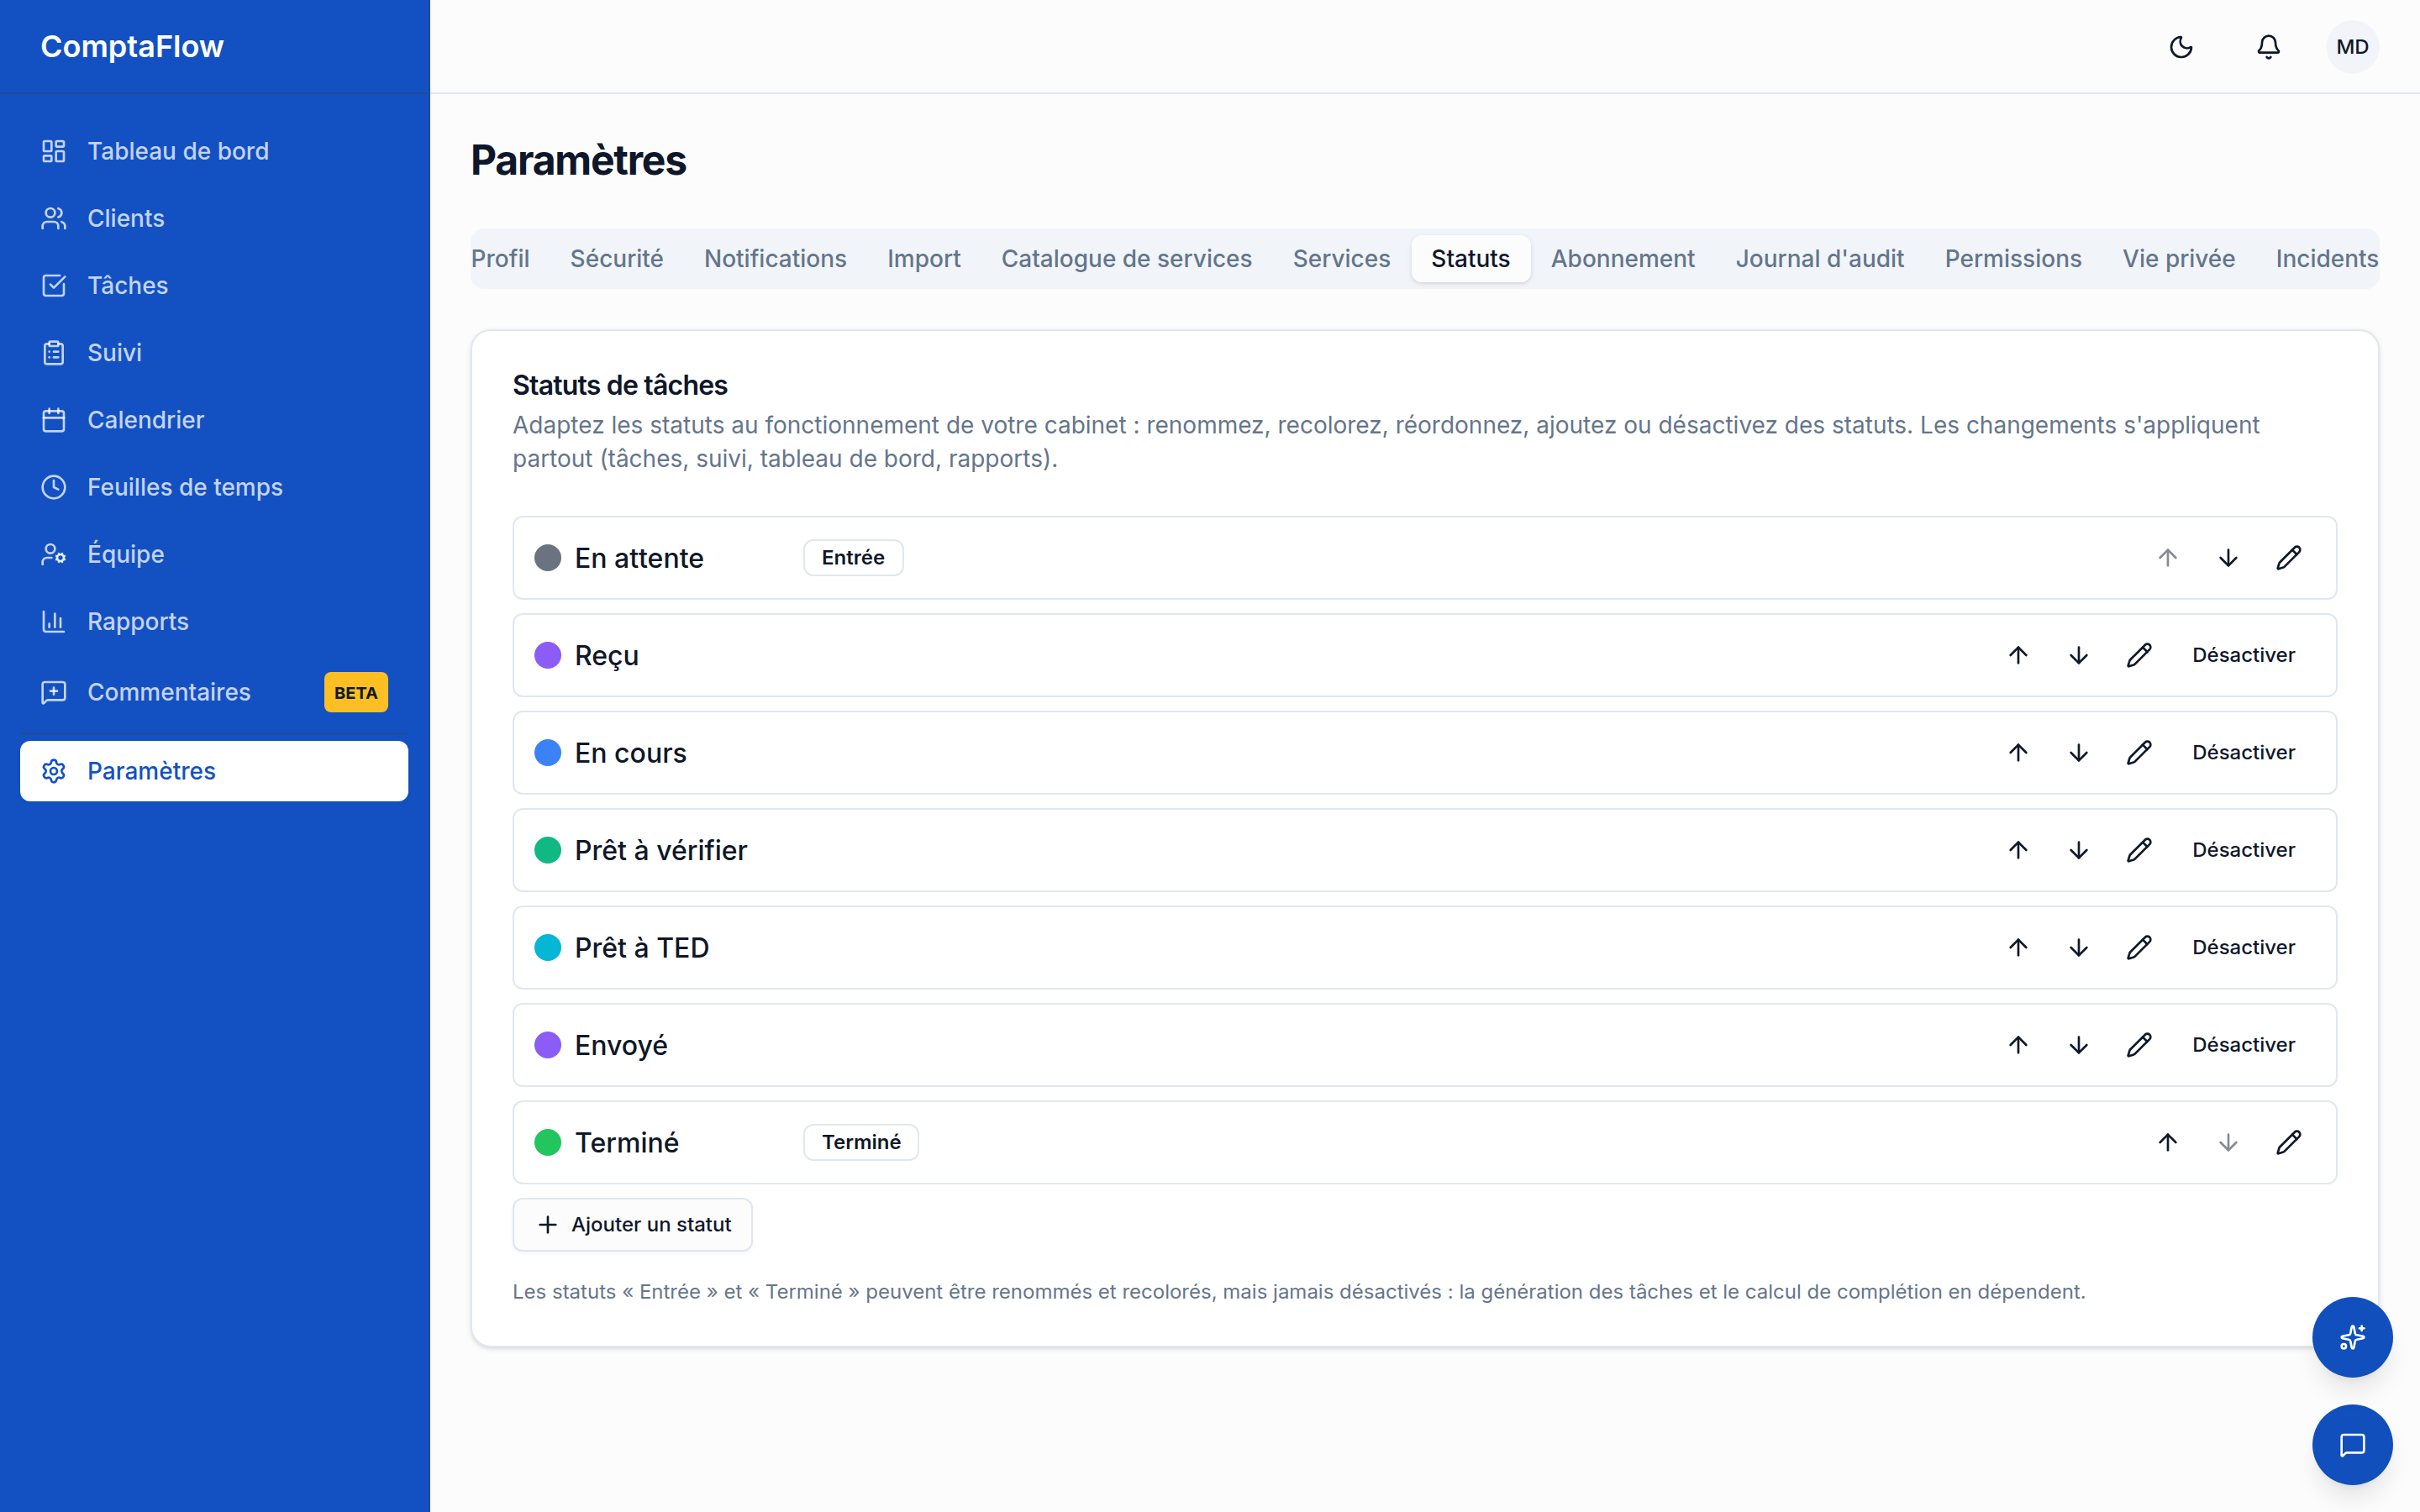Click Ajouter un statut button

(x=633, y=1224)
